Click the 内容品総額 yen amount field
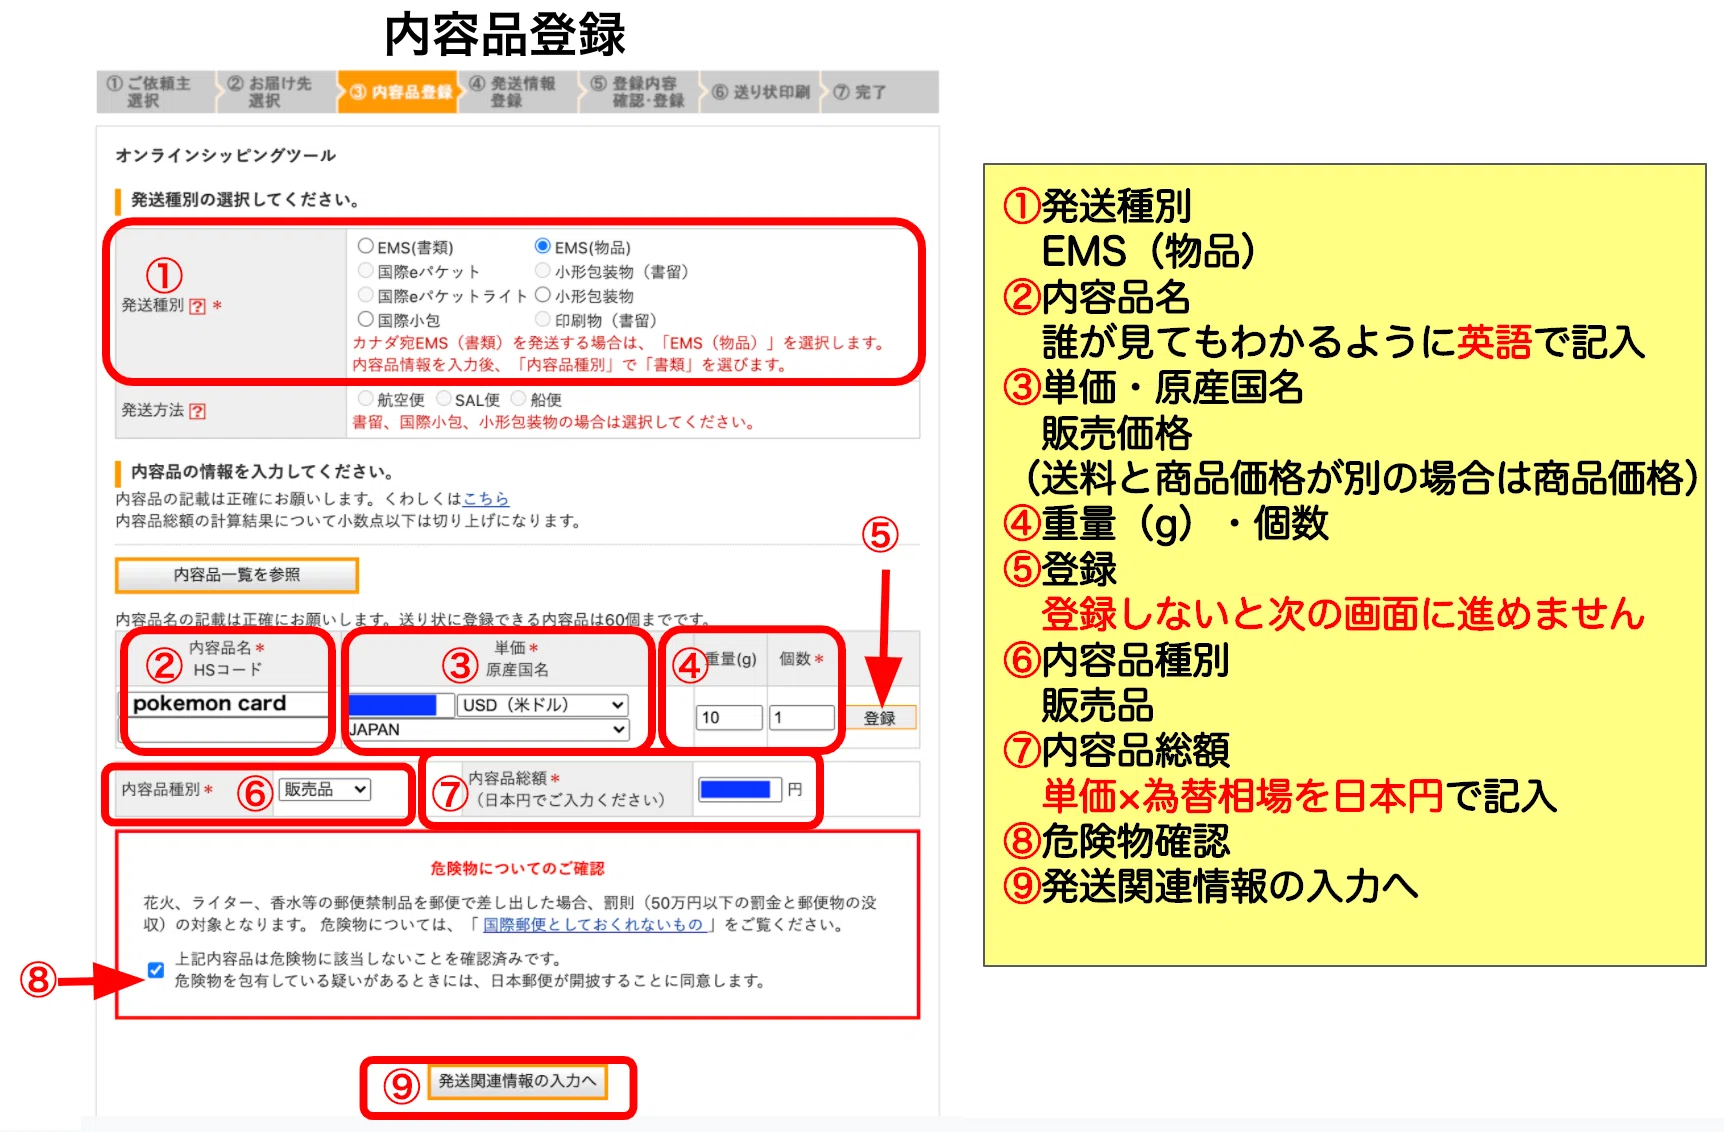 click(x=740, y=790)
